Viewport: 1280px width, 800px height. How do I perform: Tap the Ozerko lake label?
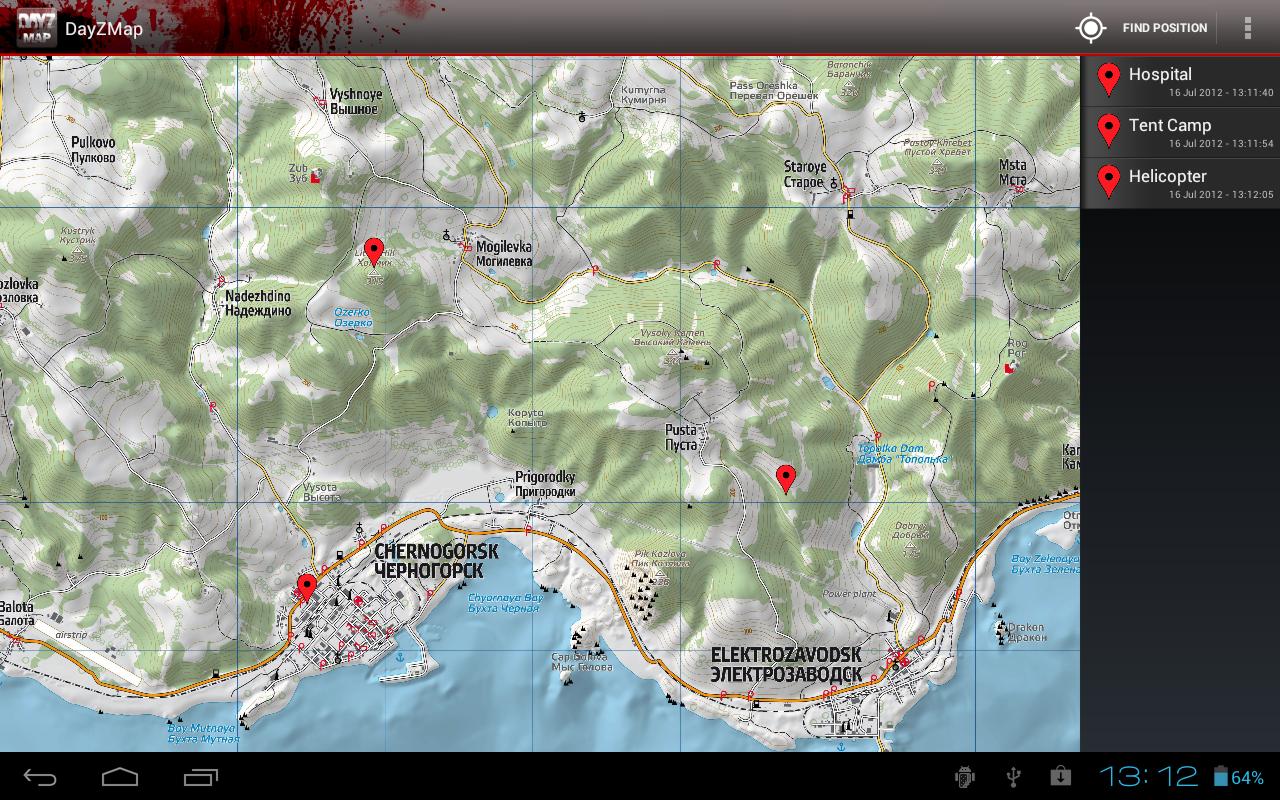(352, 318)
